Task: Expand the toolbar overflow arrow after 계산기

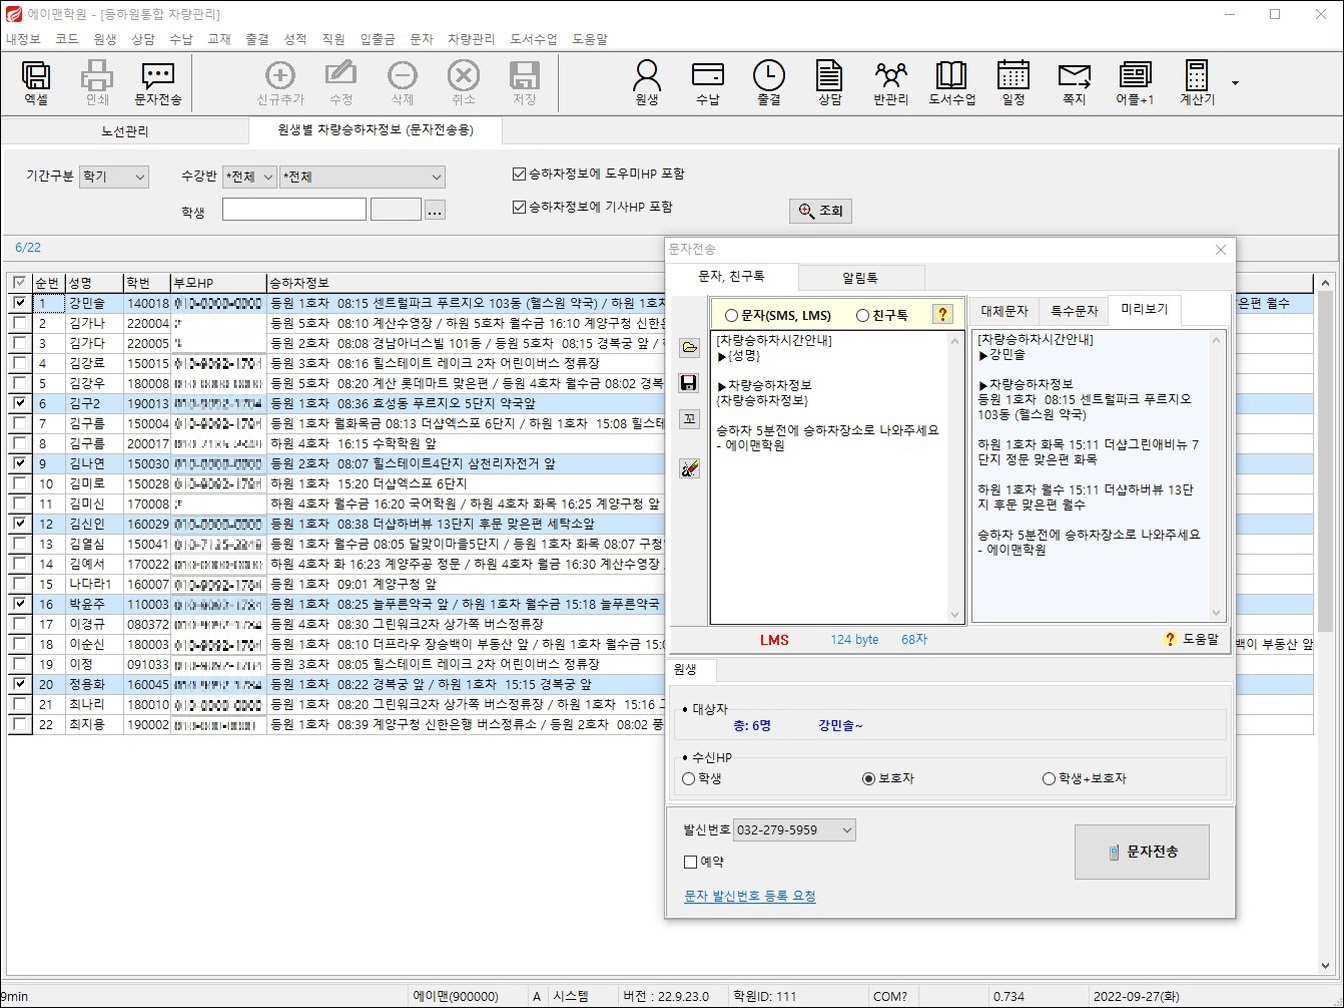Action: [1235, 83]
